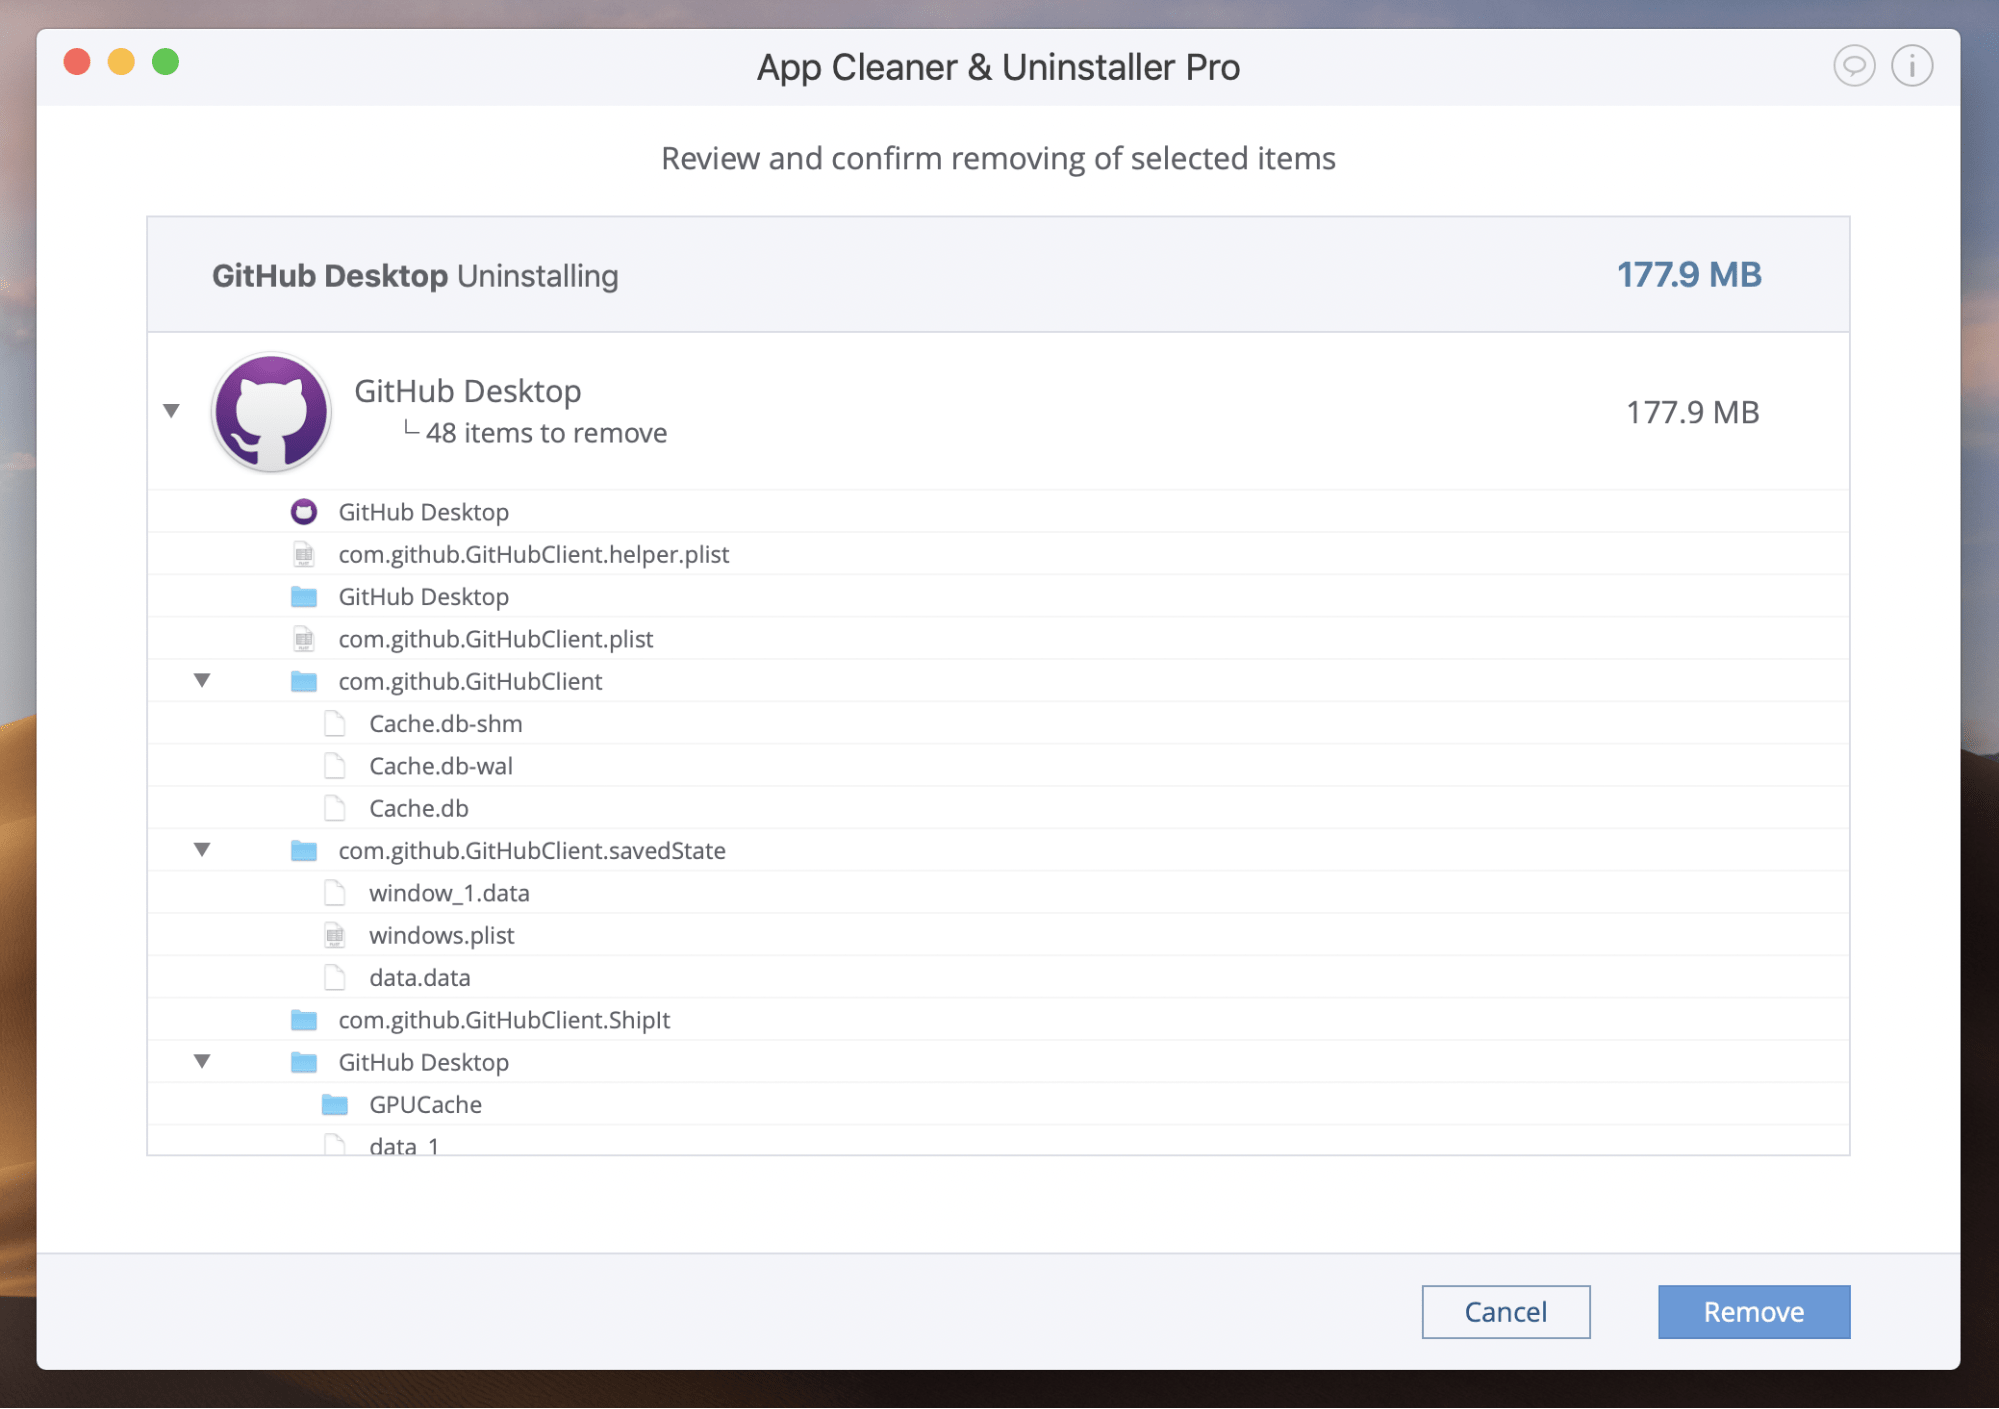Collapse the com.github.GitHubClient.savedState folder triangle

202,850
